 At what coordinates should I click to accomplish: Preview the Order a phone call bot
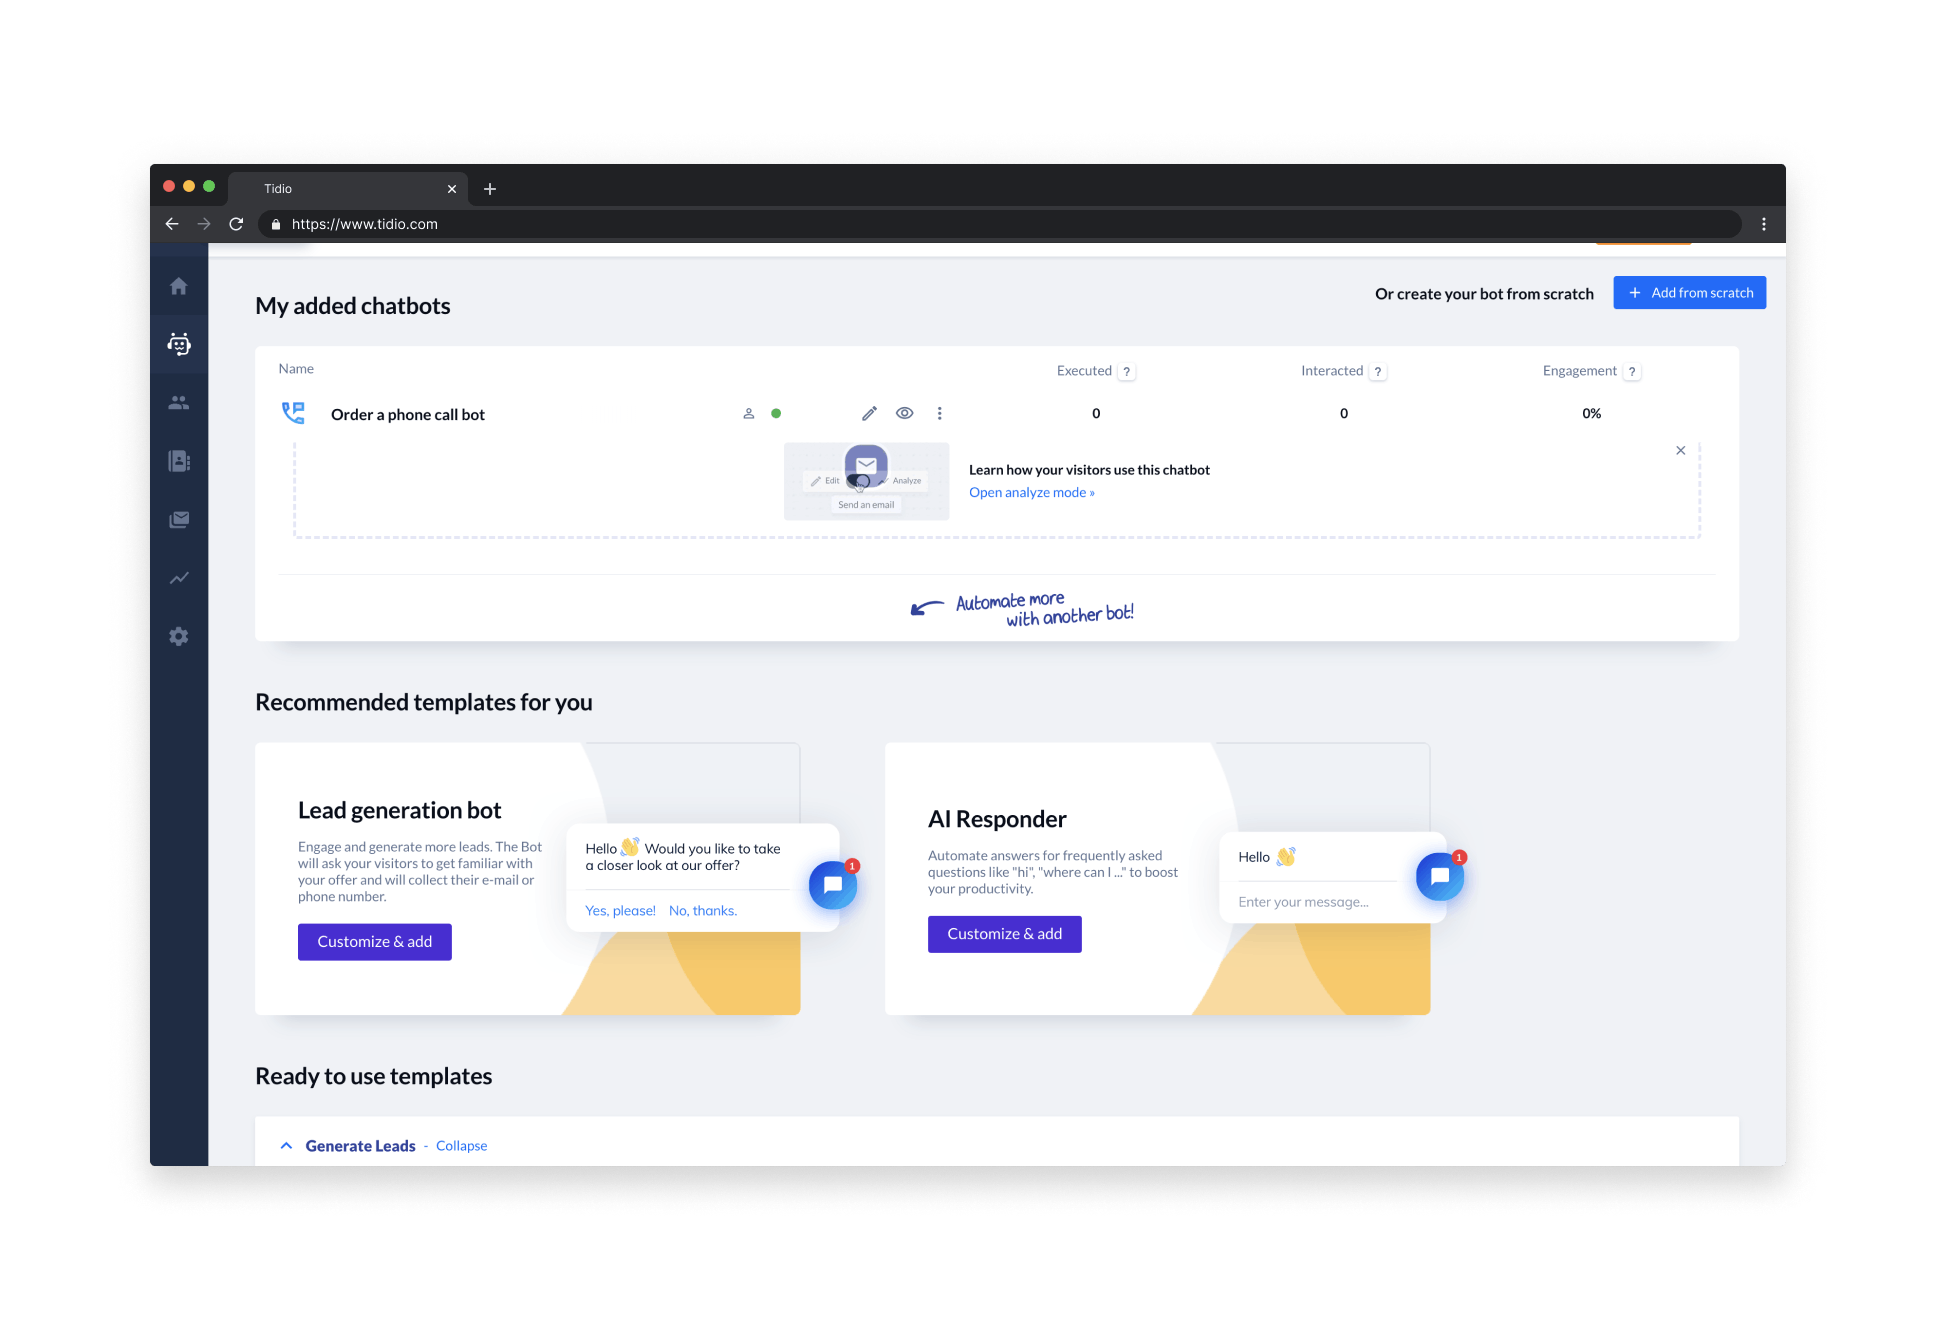pyautogui.click(x=904, y=413)
